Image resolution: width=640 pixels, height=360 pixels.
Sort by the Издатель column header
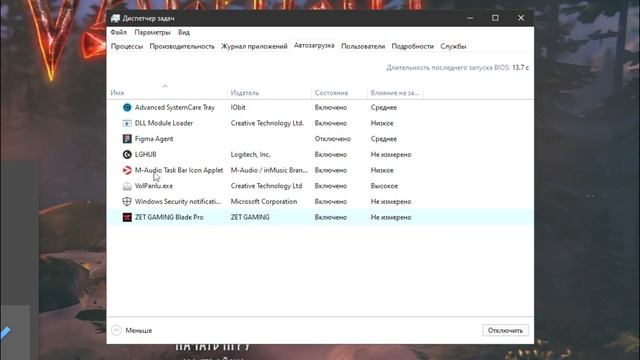245,93
